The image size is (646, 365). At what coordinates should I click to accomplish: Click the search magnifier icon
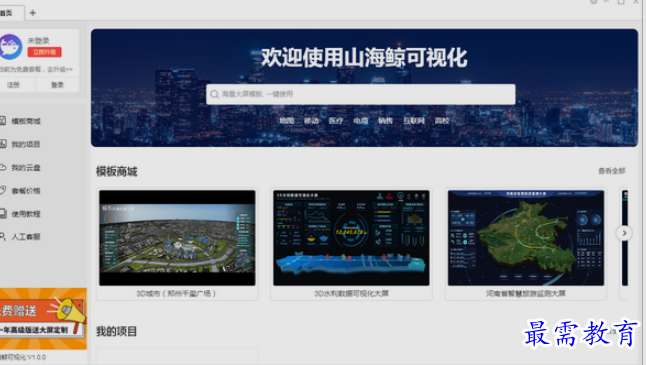coord(215,94)
